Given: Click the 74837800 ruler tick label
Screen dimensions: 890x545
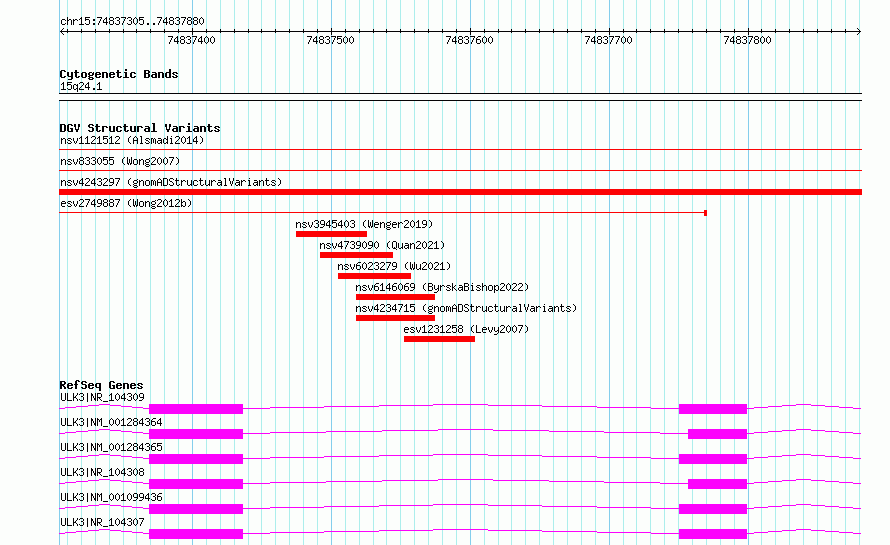Looking at the screenshot, I should tap(748, 40).
